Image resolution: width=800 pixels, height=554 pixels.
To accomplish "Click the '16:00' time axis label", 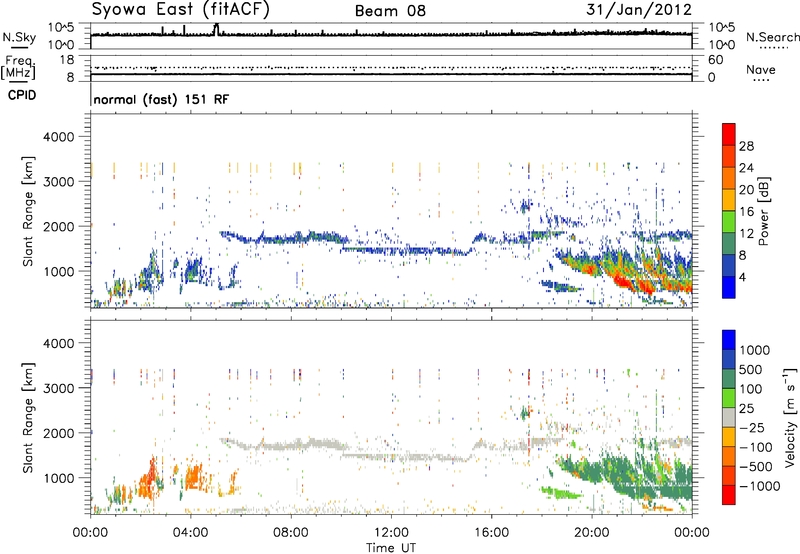I will 491,533.
